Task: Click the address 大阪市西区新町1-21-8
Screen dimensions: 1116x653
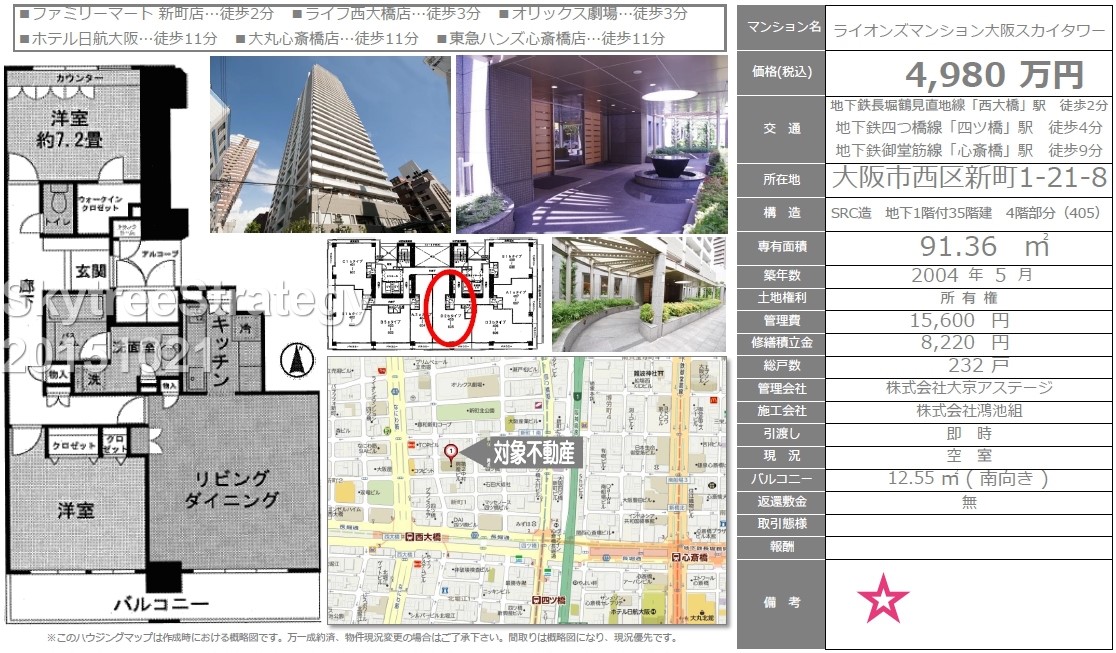Action: pyautogui.click(x=969, y=178)
